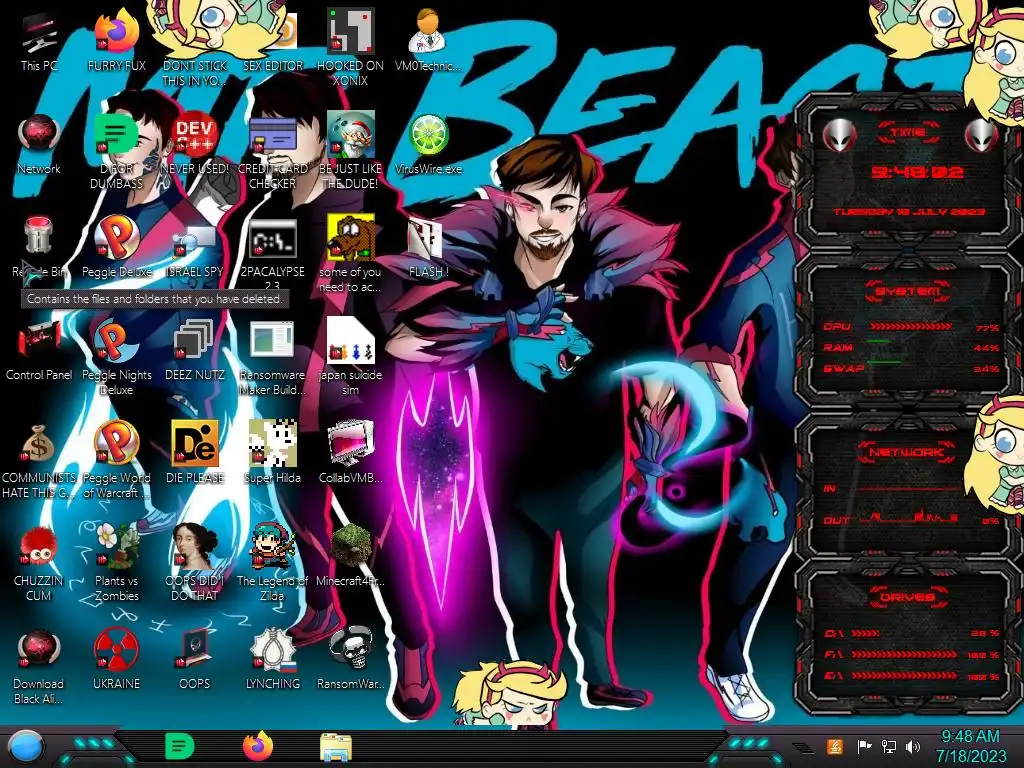
Task: Open the Start orb button
Action: pyautogui.click(x=26, y=746)
